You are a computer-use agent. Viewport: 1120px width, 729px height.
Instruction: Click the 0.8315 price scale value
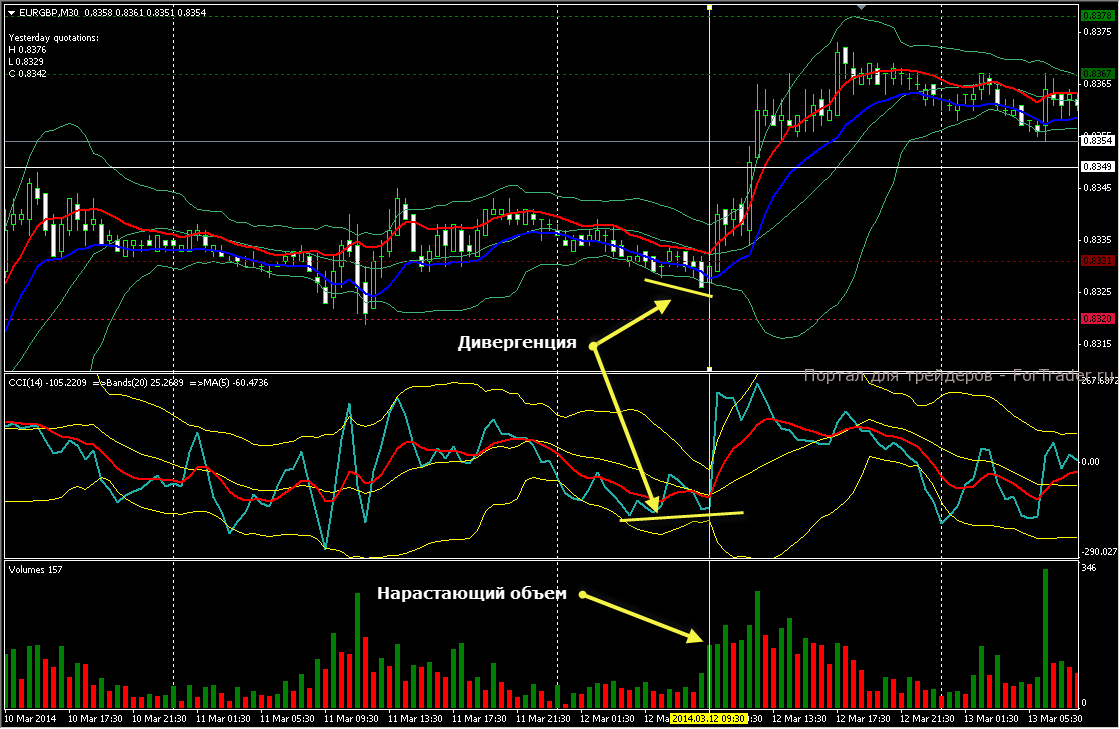coord(1099,343)
